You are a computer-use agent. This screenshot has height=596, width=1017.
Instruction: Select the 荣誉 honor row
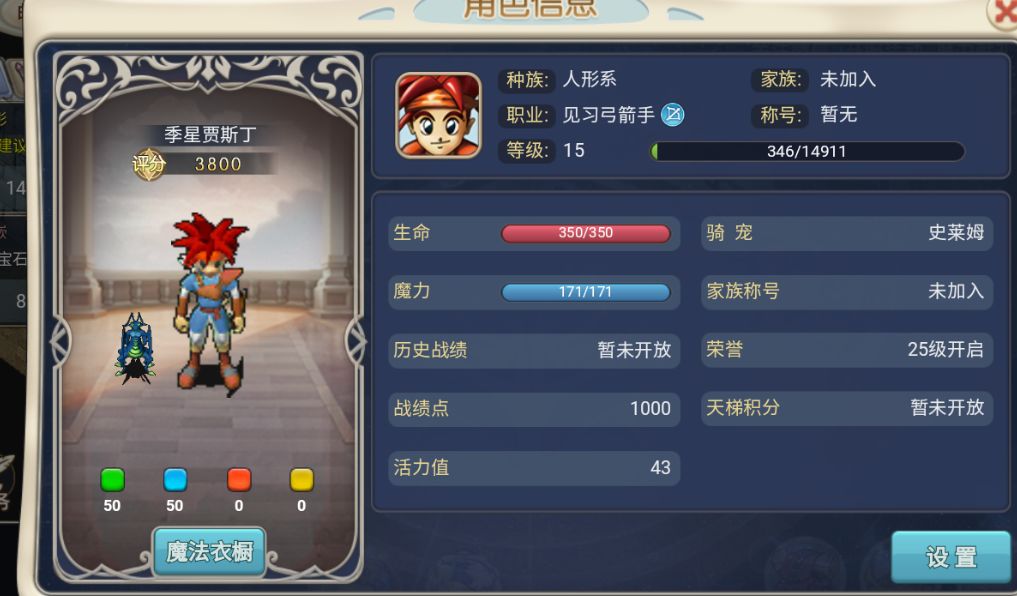[846, 350]
